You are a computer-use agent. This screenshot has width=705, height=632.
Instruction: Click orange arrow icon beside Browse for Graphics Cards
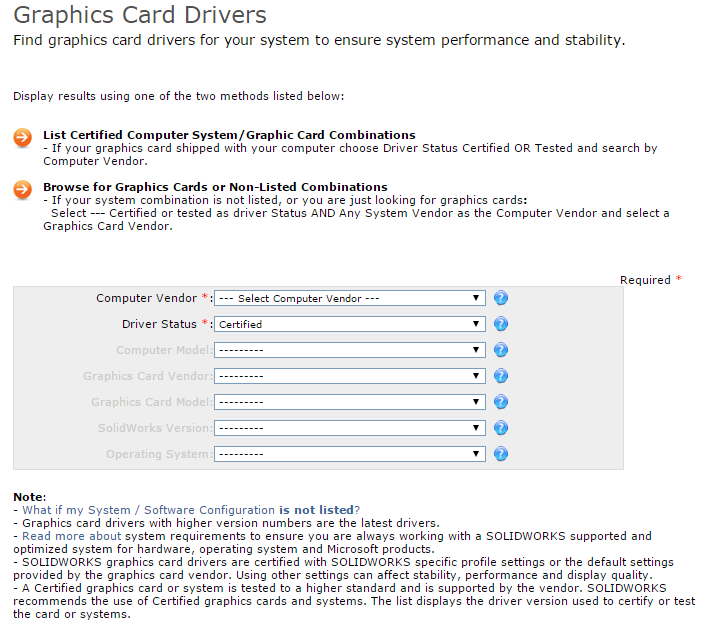pos(22,190)
